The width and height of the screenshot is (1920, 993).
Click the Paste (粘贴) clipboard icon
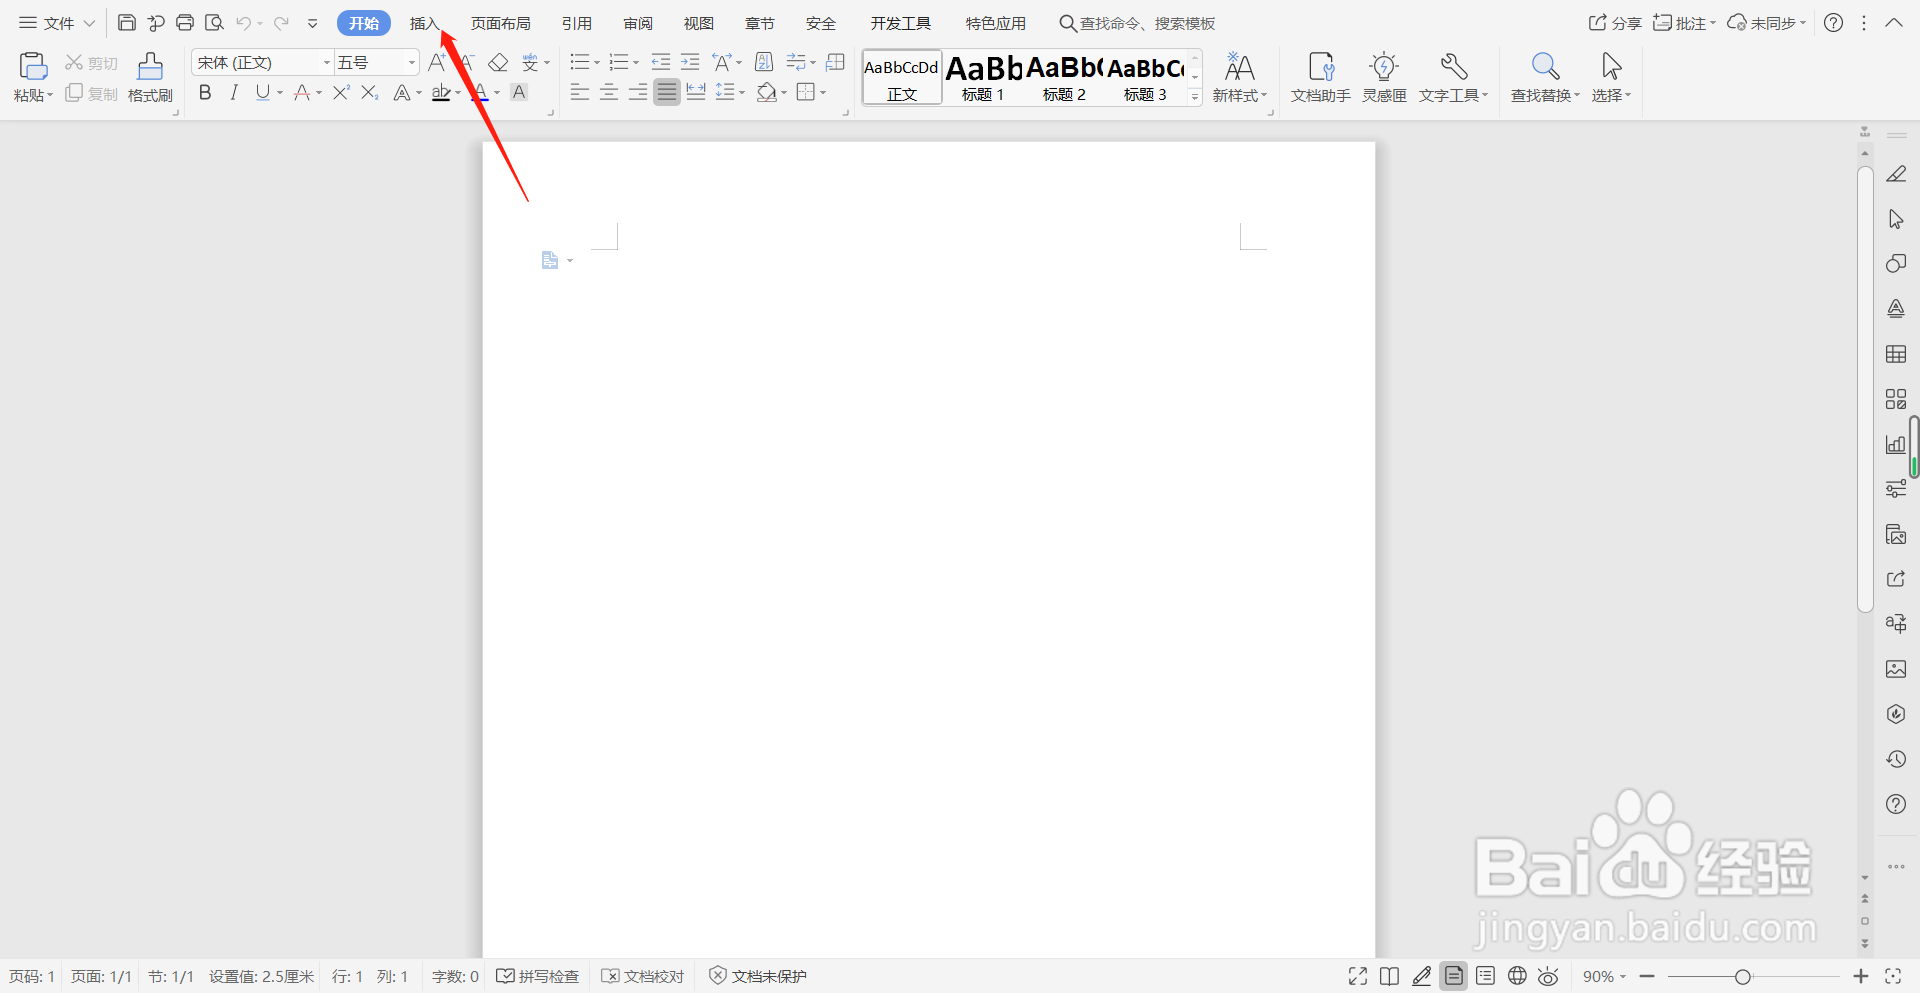click(x=33, y=66)
